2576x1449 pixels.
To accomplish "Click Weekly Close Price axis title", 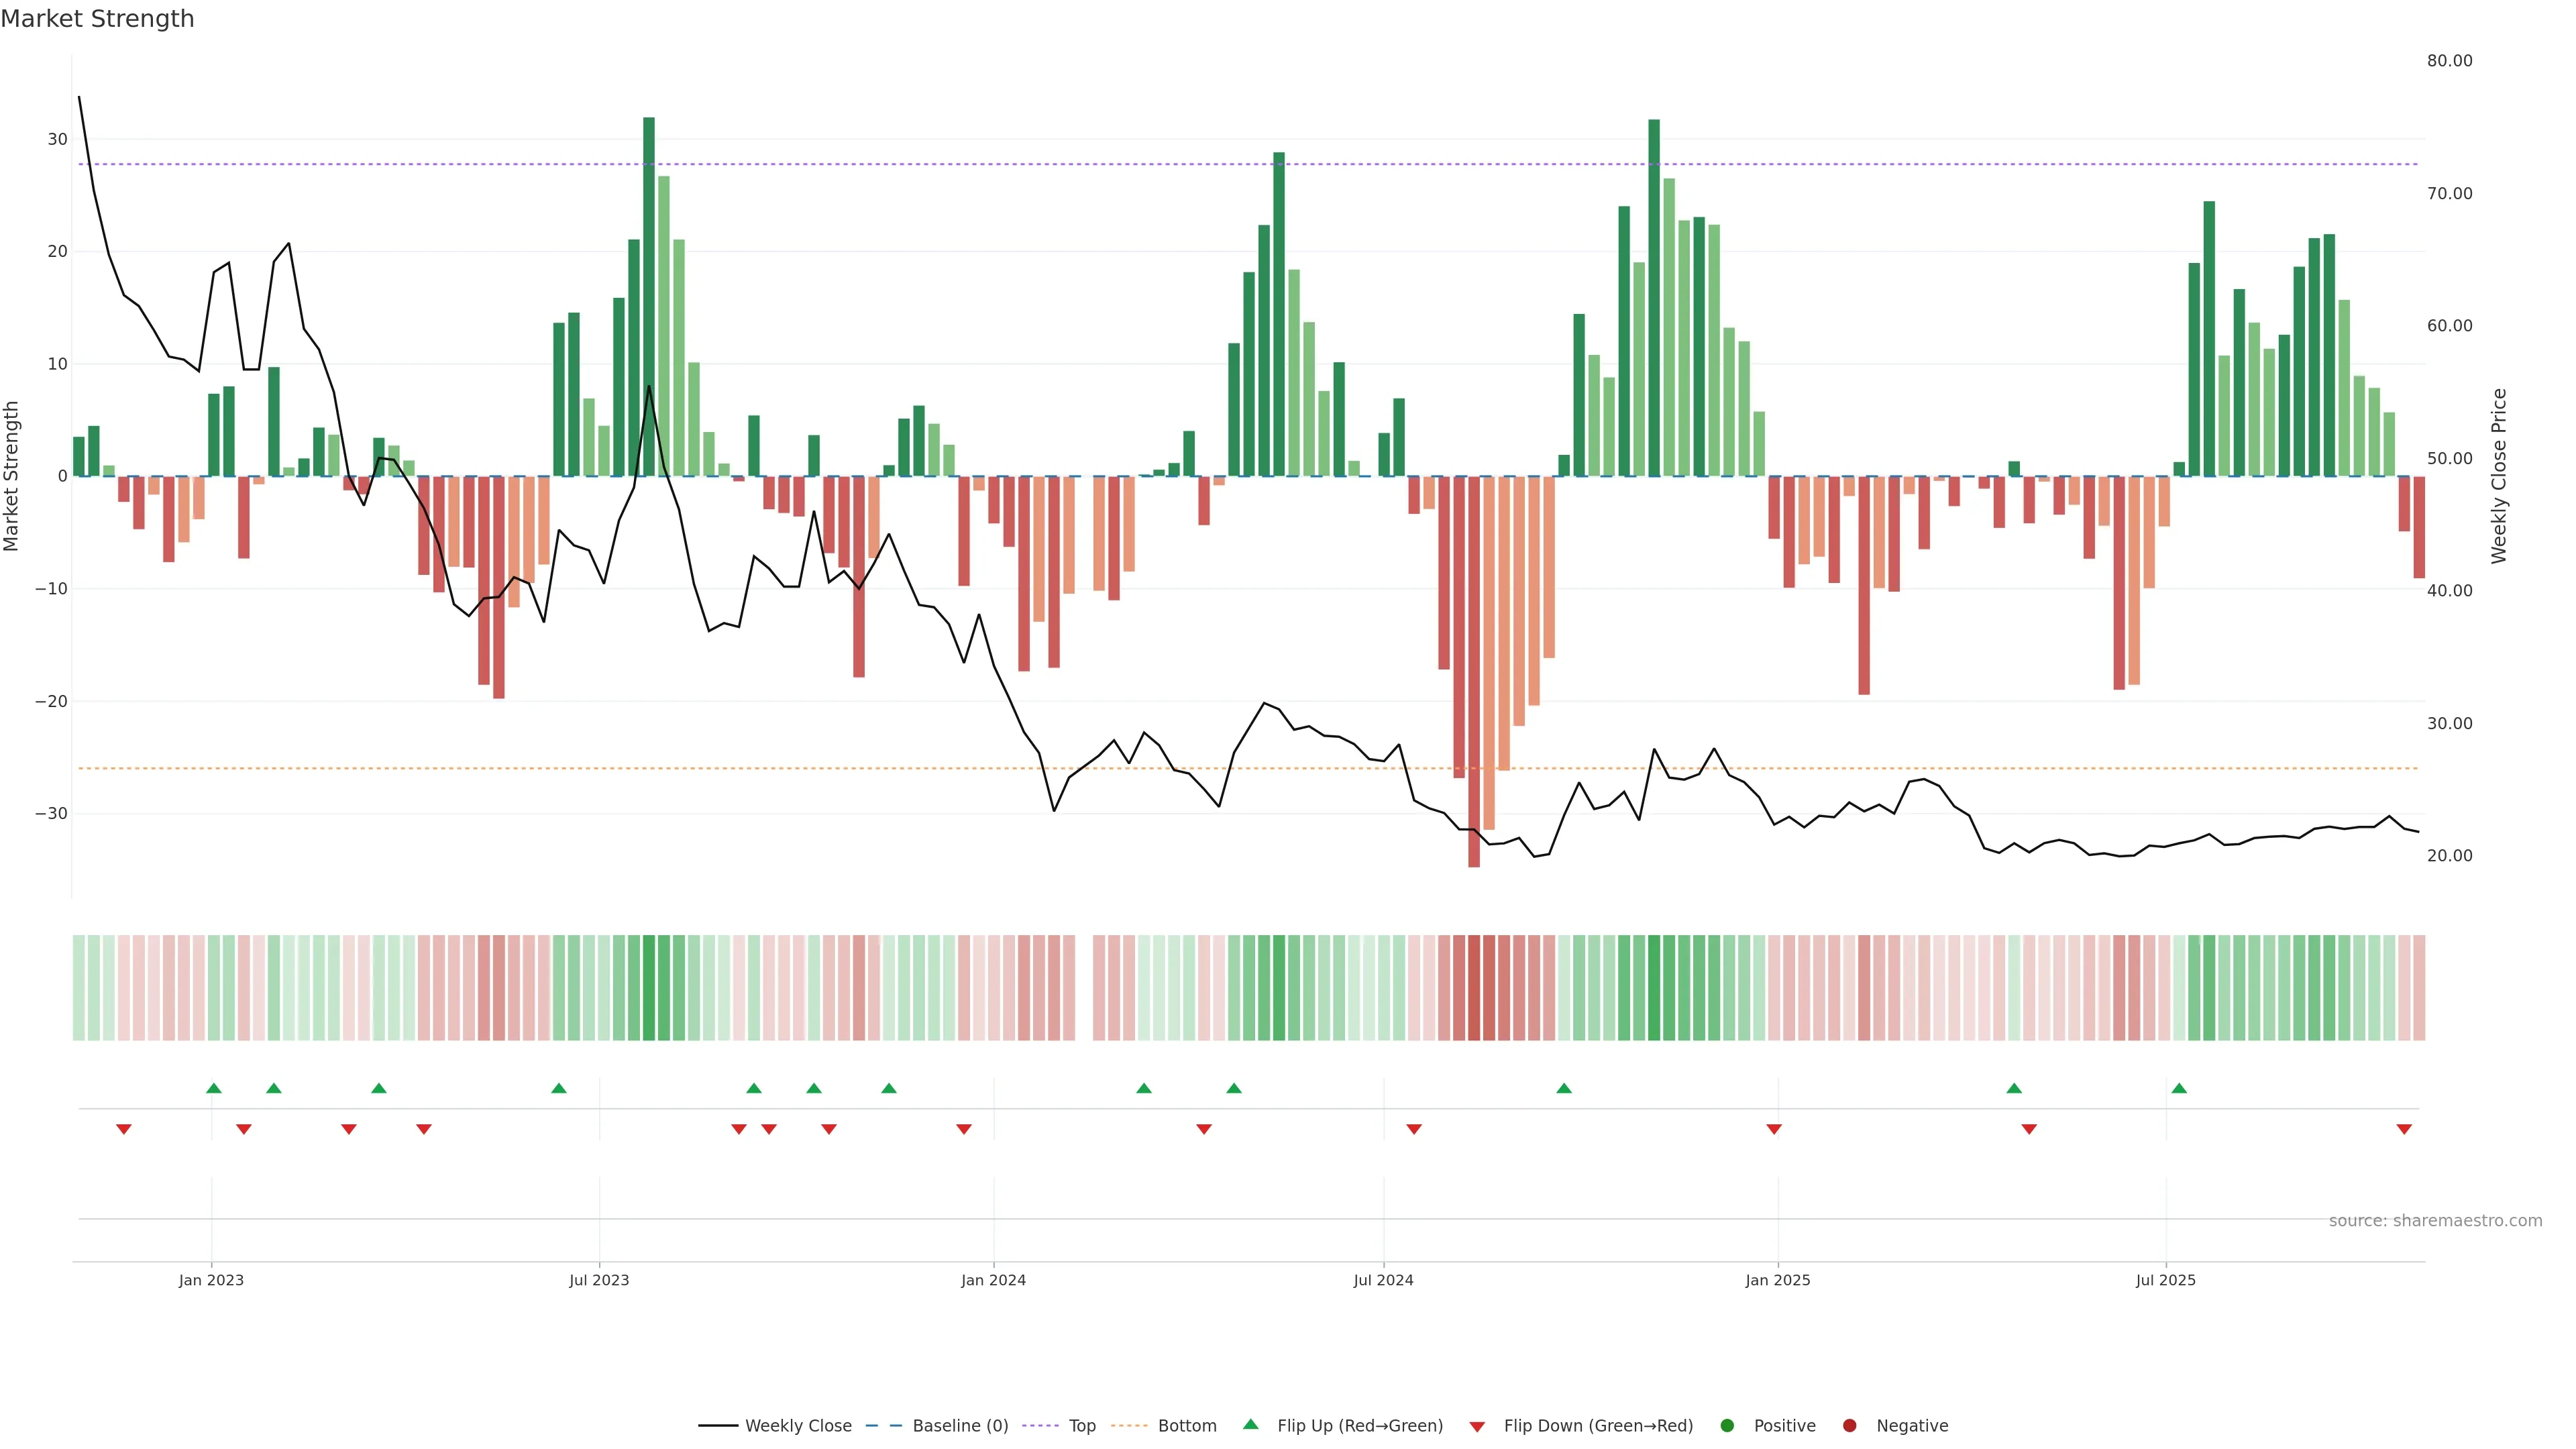I will pos(2499,476).
